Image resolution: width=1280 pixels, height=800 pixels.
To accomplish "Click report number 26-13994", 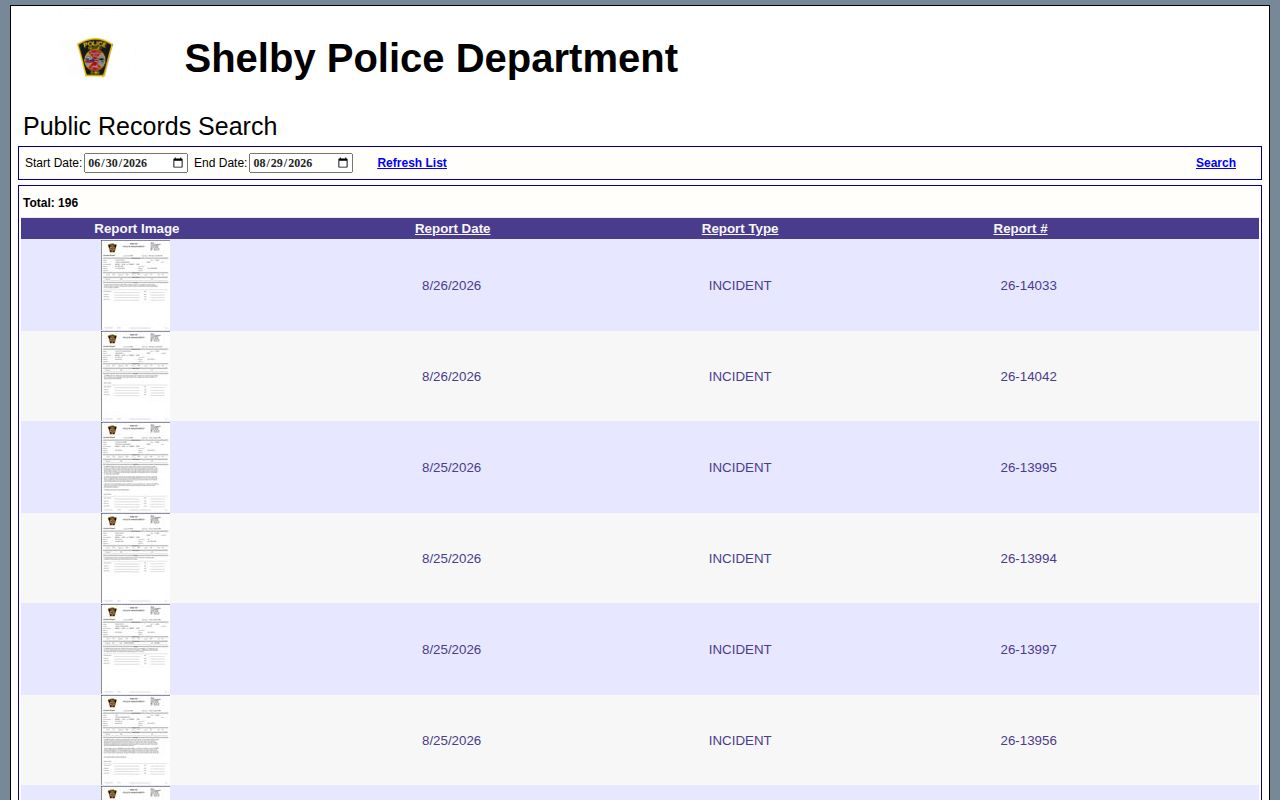I will click(x=1028, y=559).
